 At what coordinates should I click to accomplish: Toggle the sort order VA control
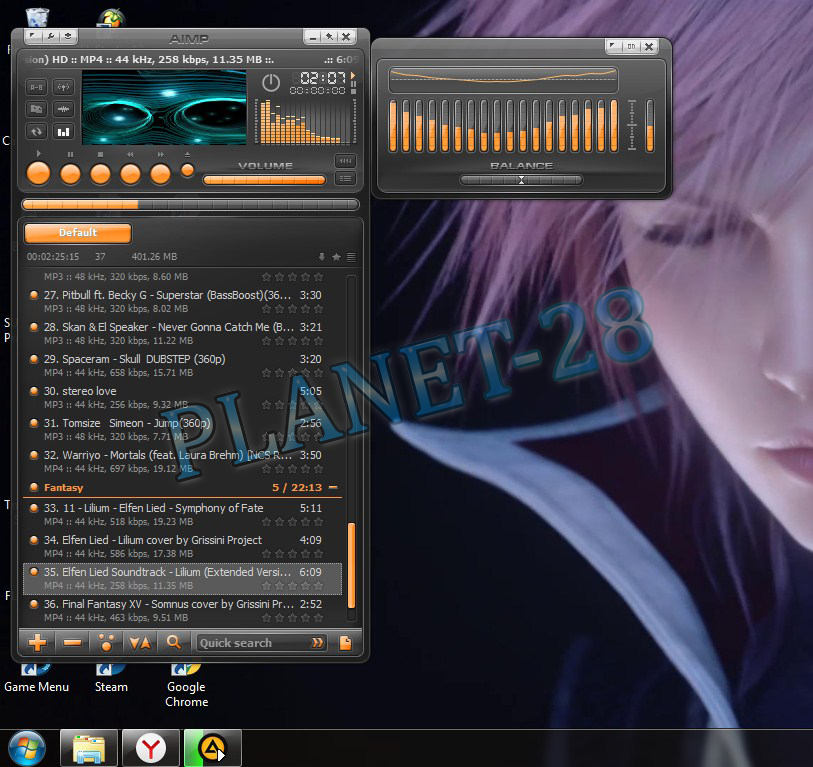point(140,642)
